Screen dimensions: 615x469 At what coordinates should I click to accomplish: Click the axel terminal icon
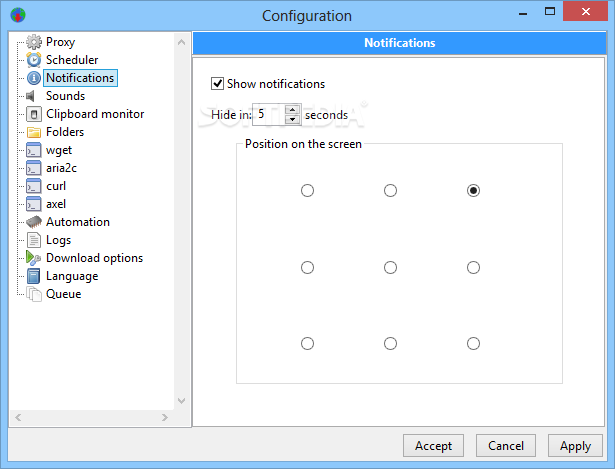[x=34, y=204]
